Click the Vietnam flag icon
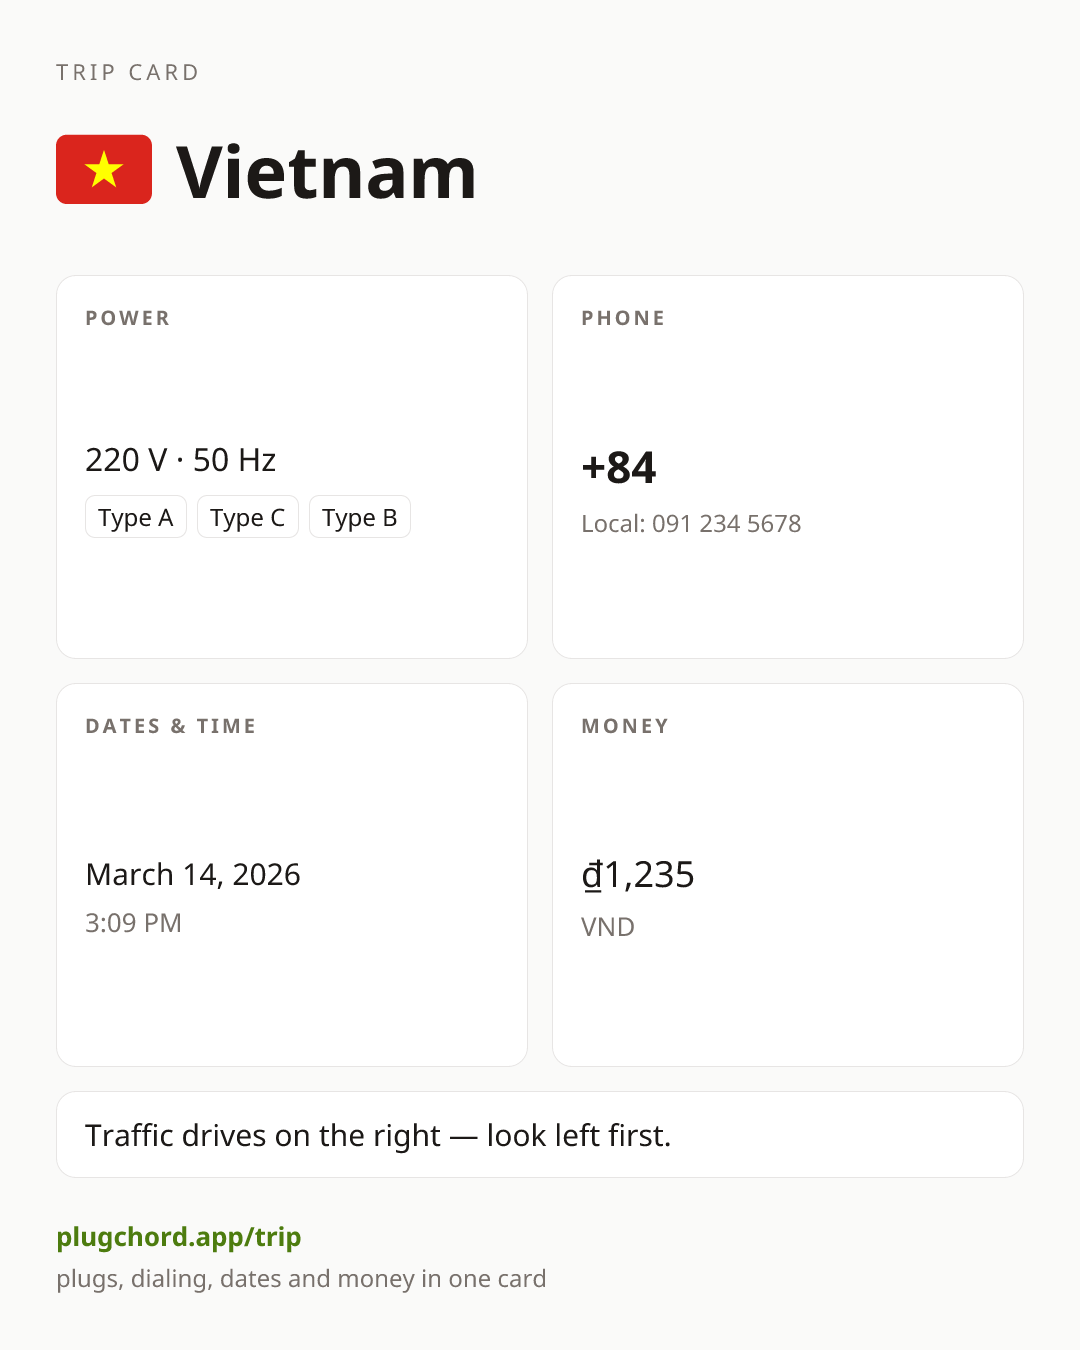Image resolution: width=1080 pixels, height=1350 pixels. (x=104, y=169)
